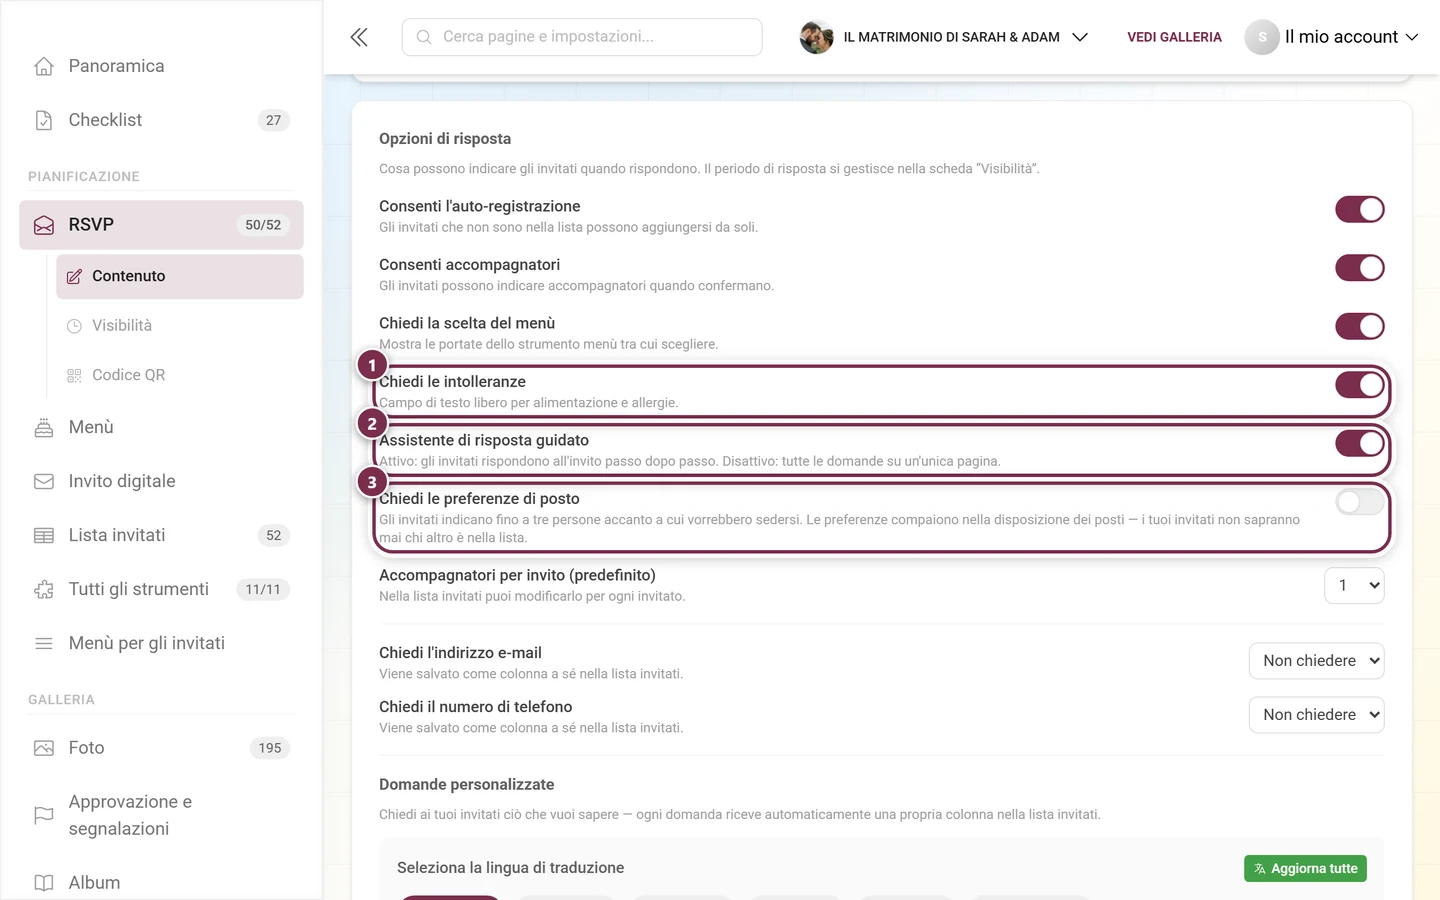Click the search magnifier icon
This screenshot has width=1440, height=900.
(424, 37)
